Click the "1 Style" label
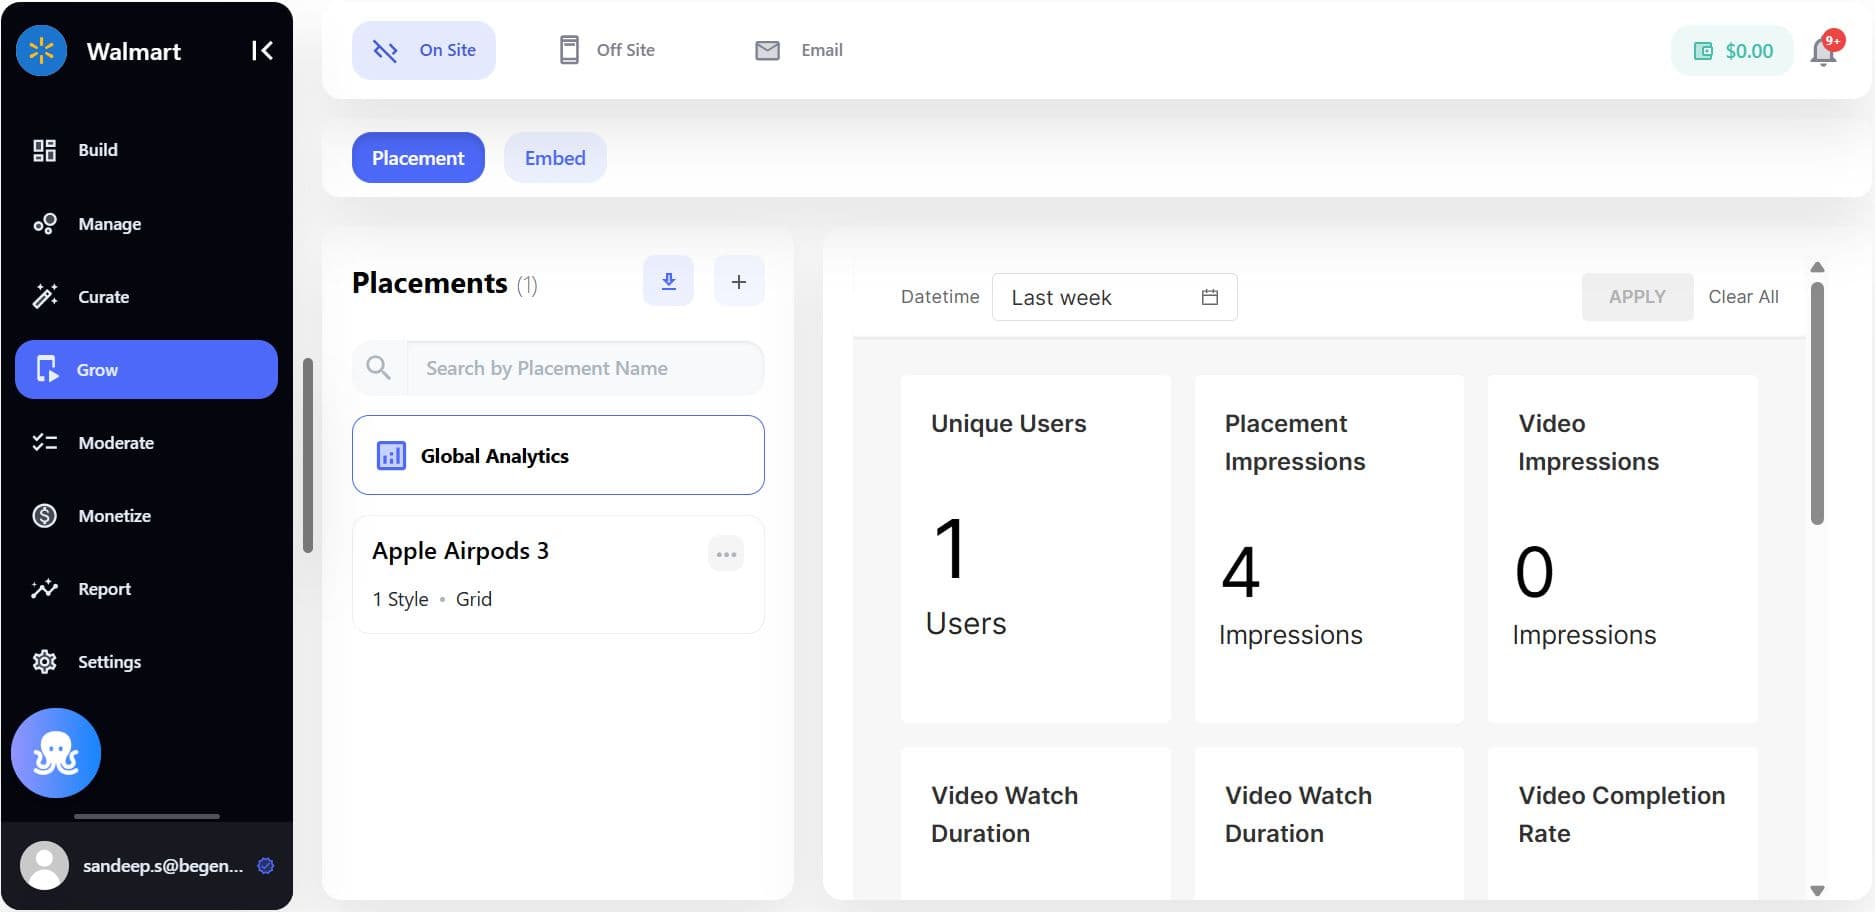Screen dimensions: 1875x912 pyautogui.click(x=400, y=599)
